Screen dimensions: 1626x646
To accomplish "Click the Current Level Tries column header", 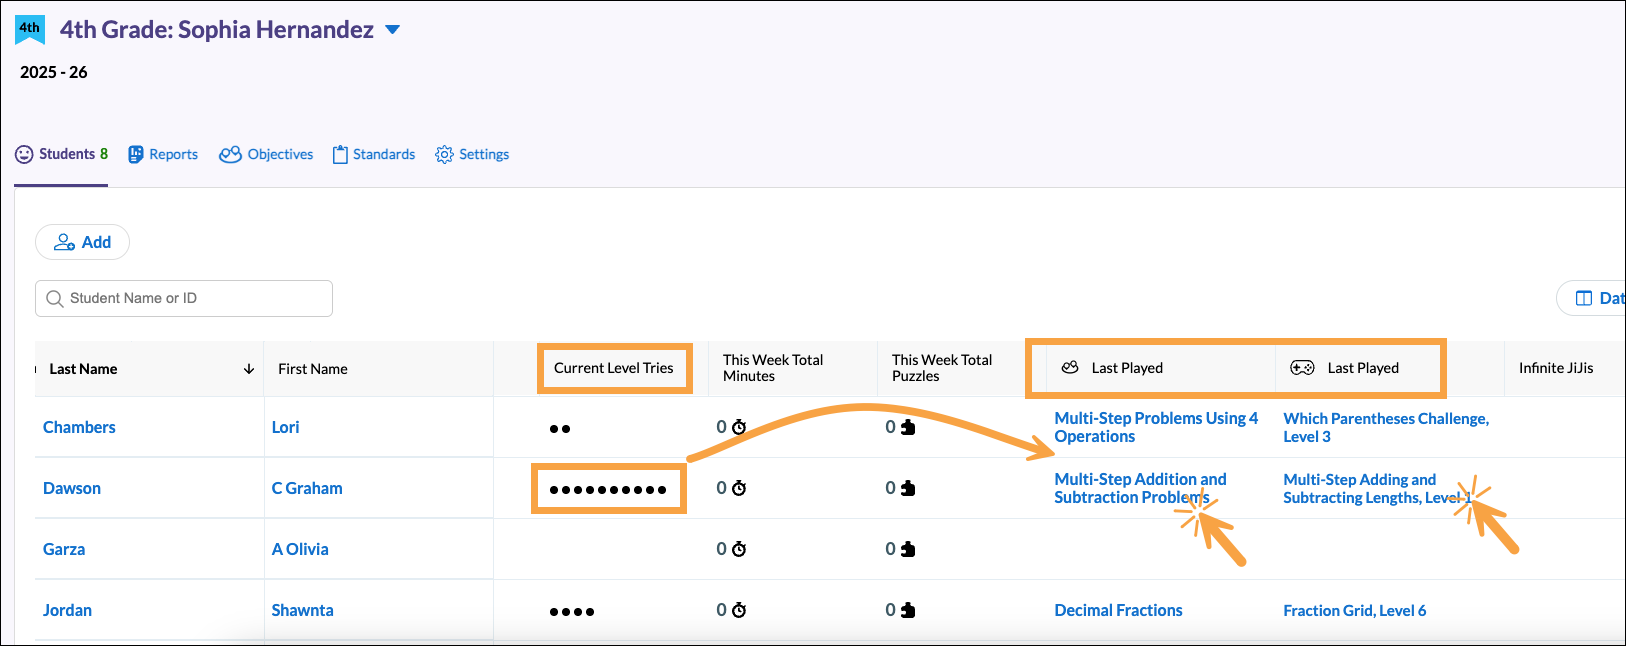I will [613, 368].
